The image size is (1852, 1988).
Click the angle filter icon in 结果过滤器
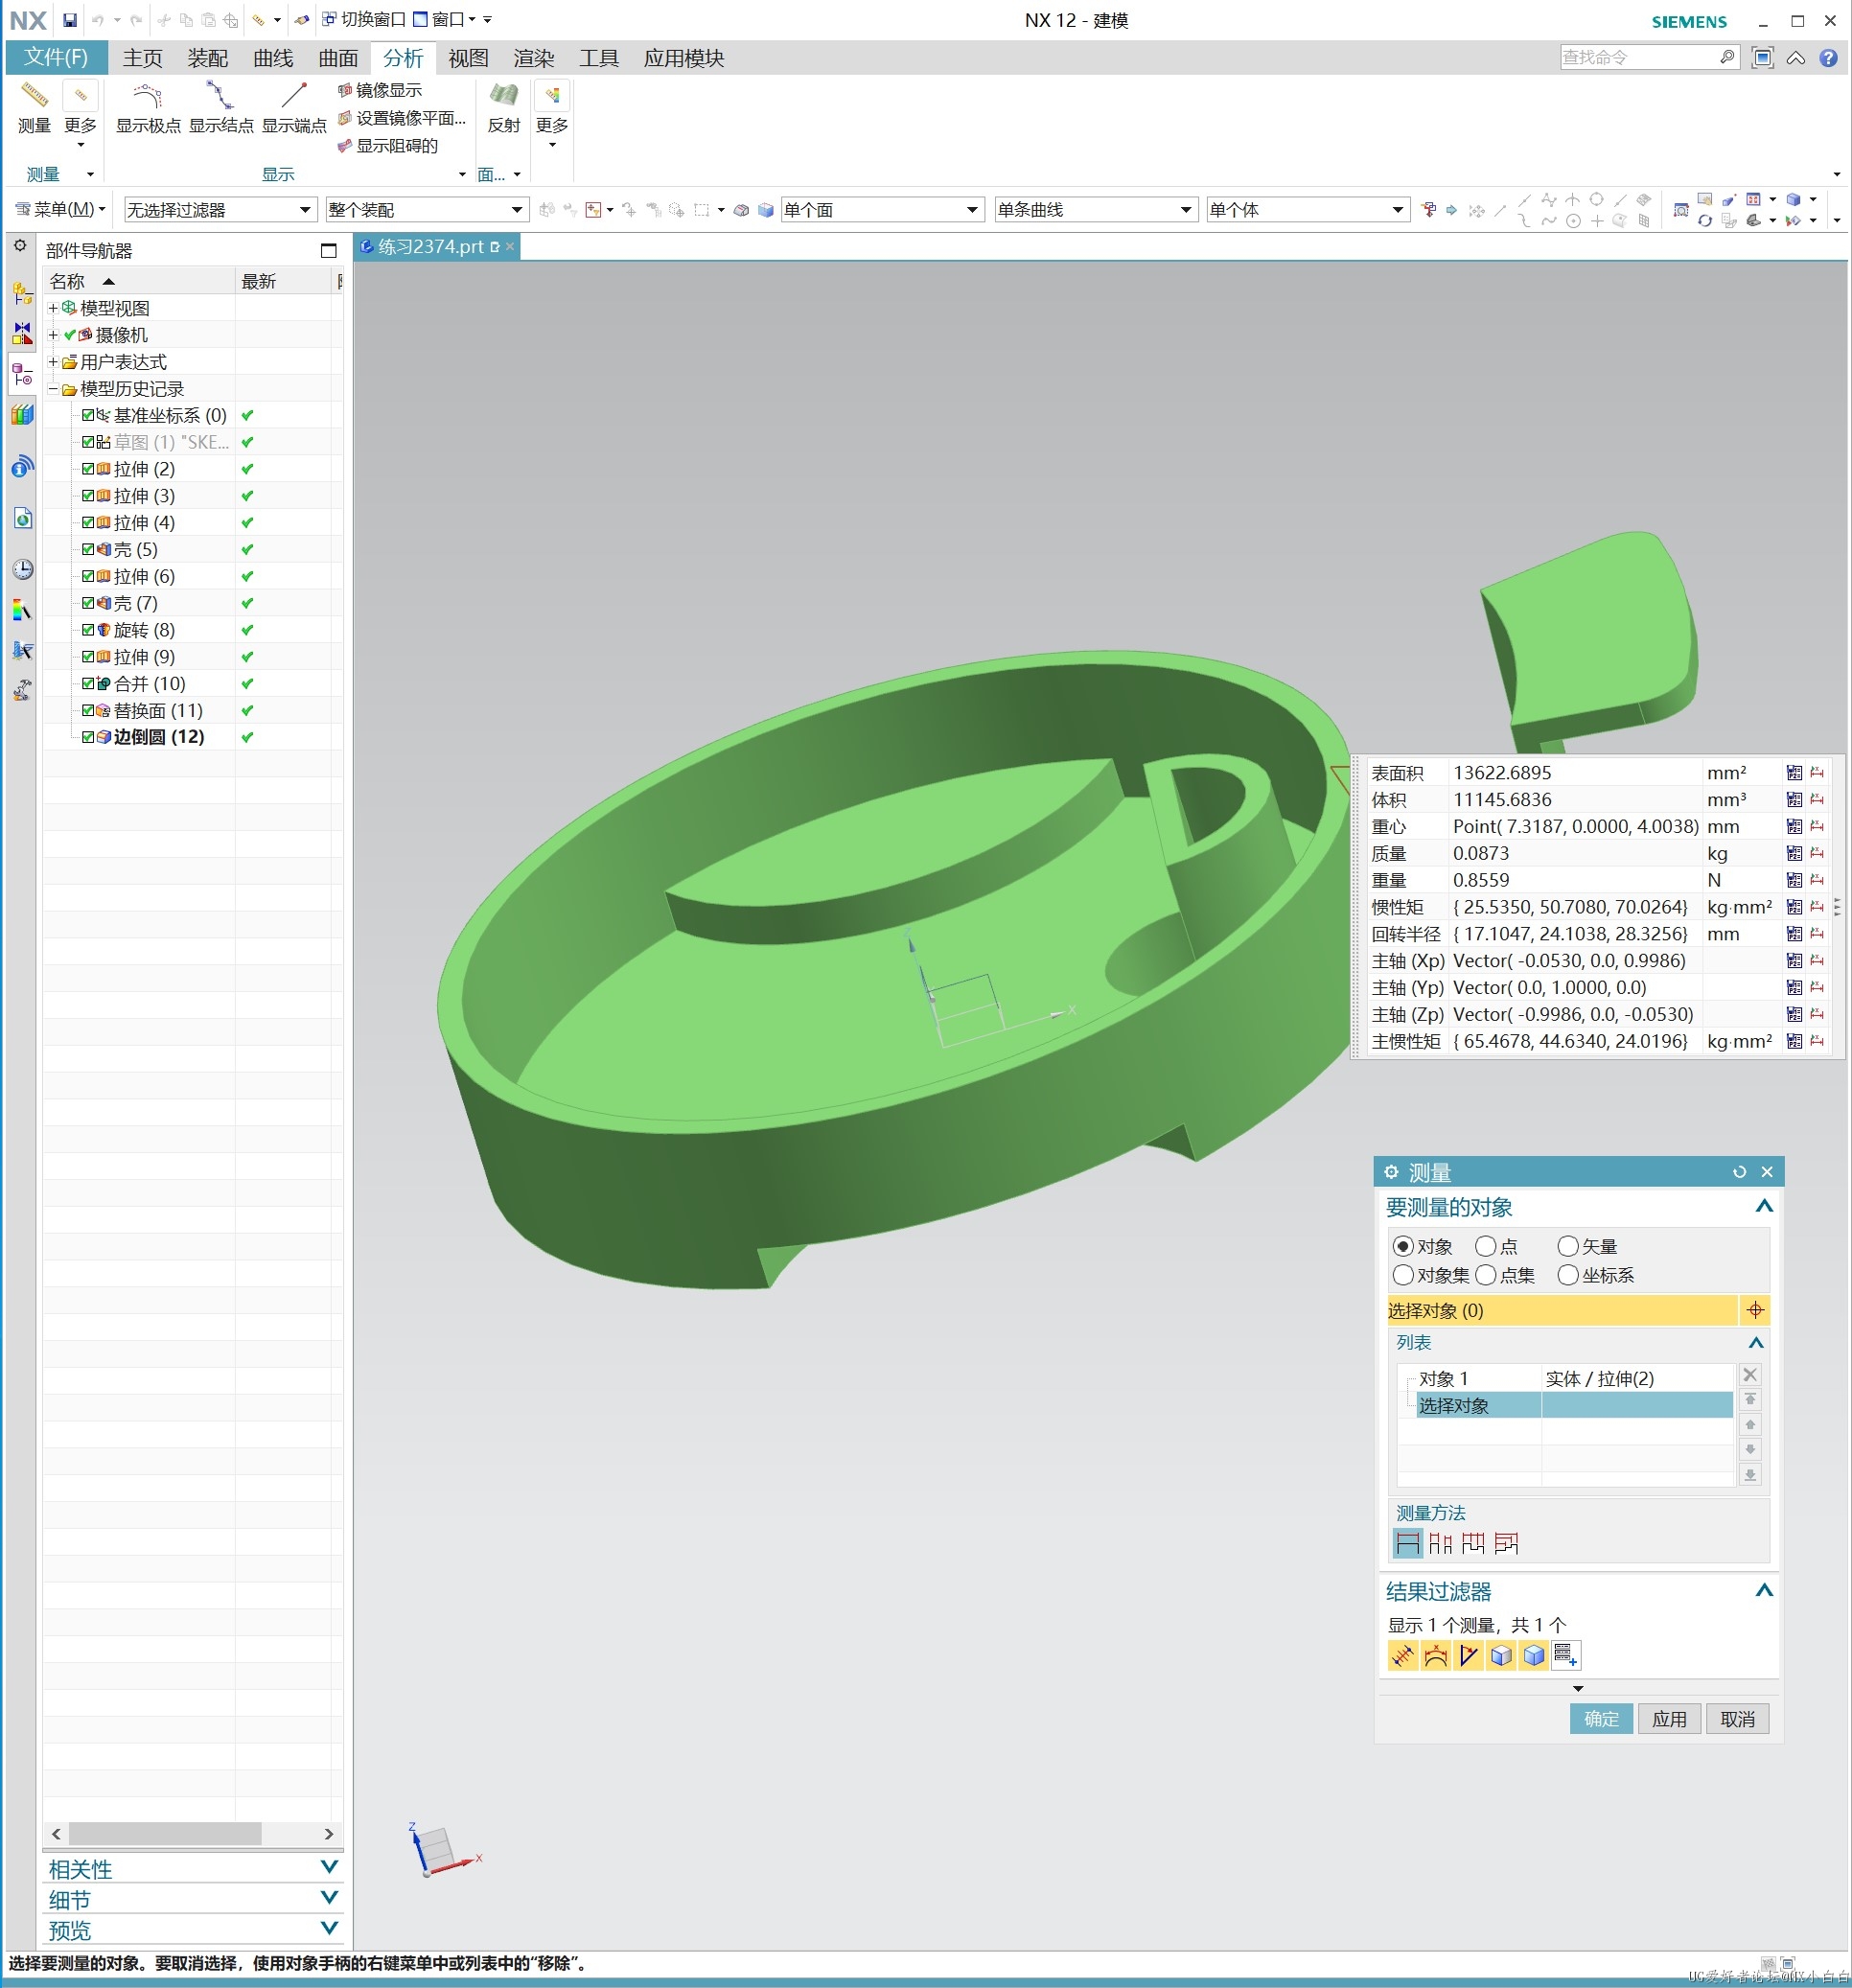pyautogui.click(x=1468, y=1655)
